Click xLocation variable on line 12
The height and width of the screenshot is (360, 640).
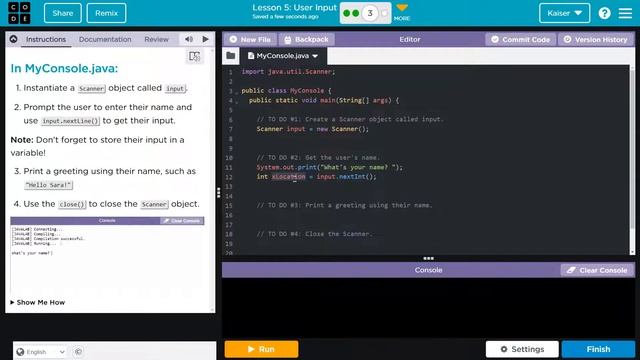pyautogui.click(x=289, y=177)
